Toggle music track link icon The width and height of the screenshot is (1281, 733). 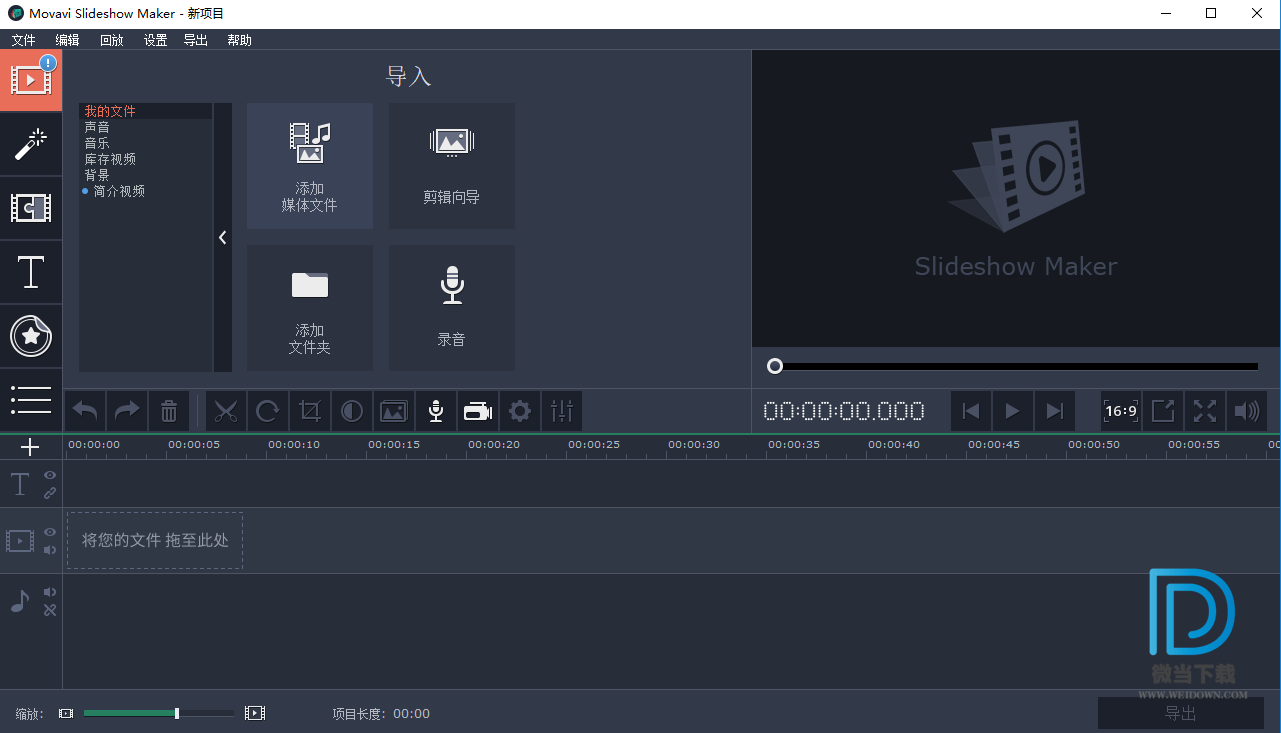tap(49, 609)
